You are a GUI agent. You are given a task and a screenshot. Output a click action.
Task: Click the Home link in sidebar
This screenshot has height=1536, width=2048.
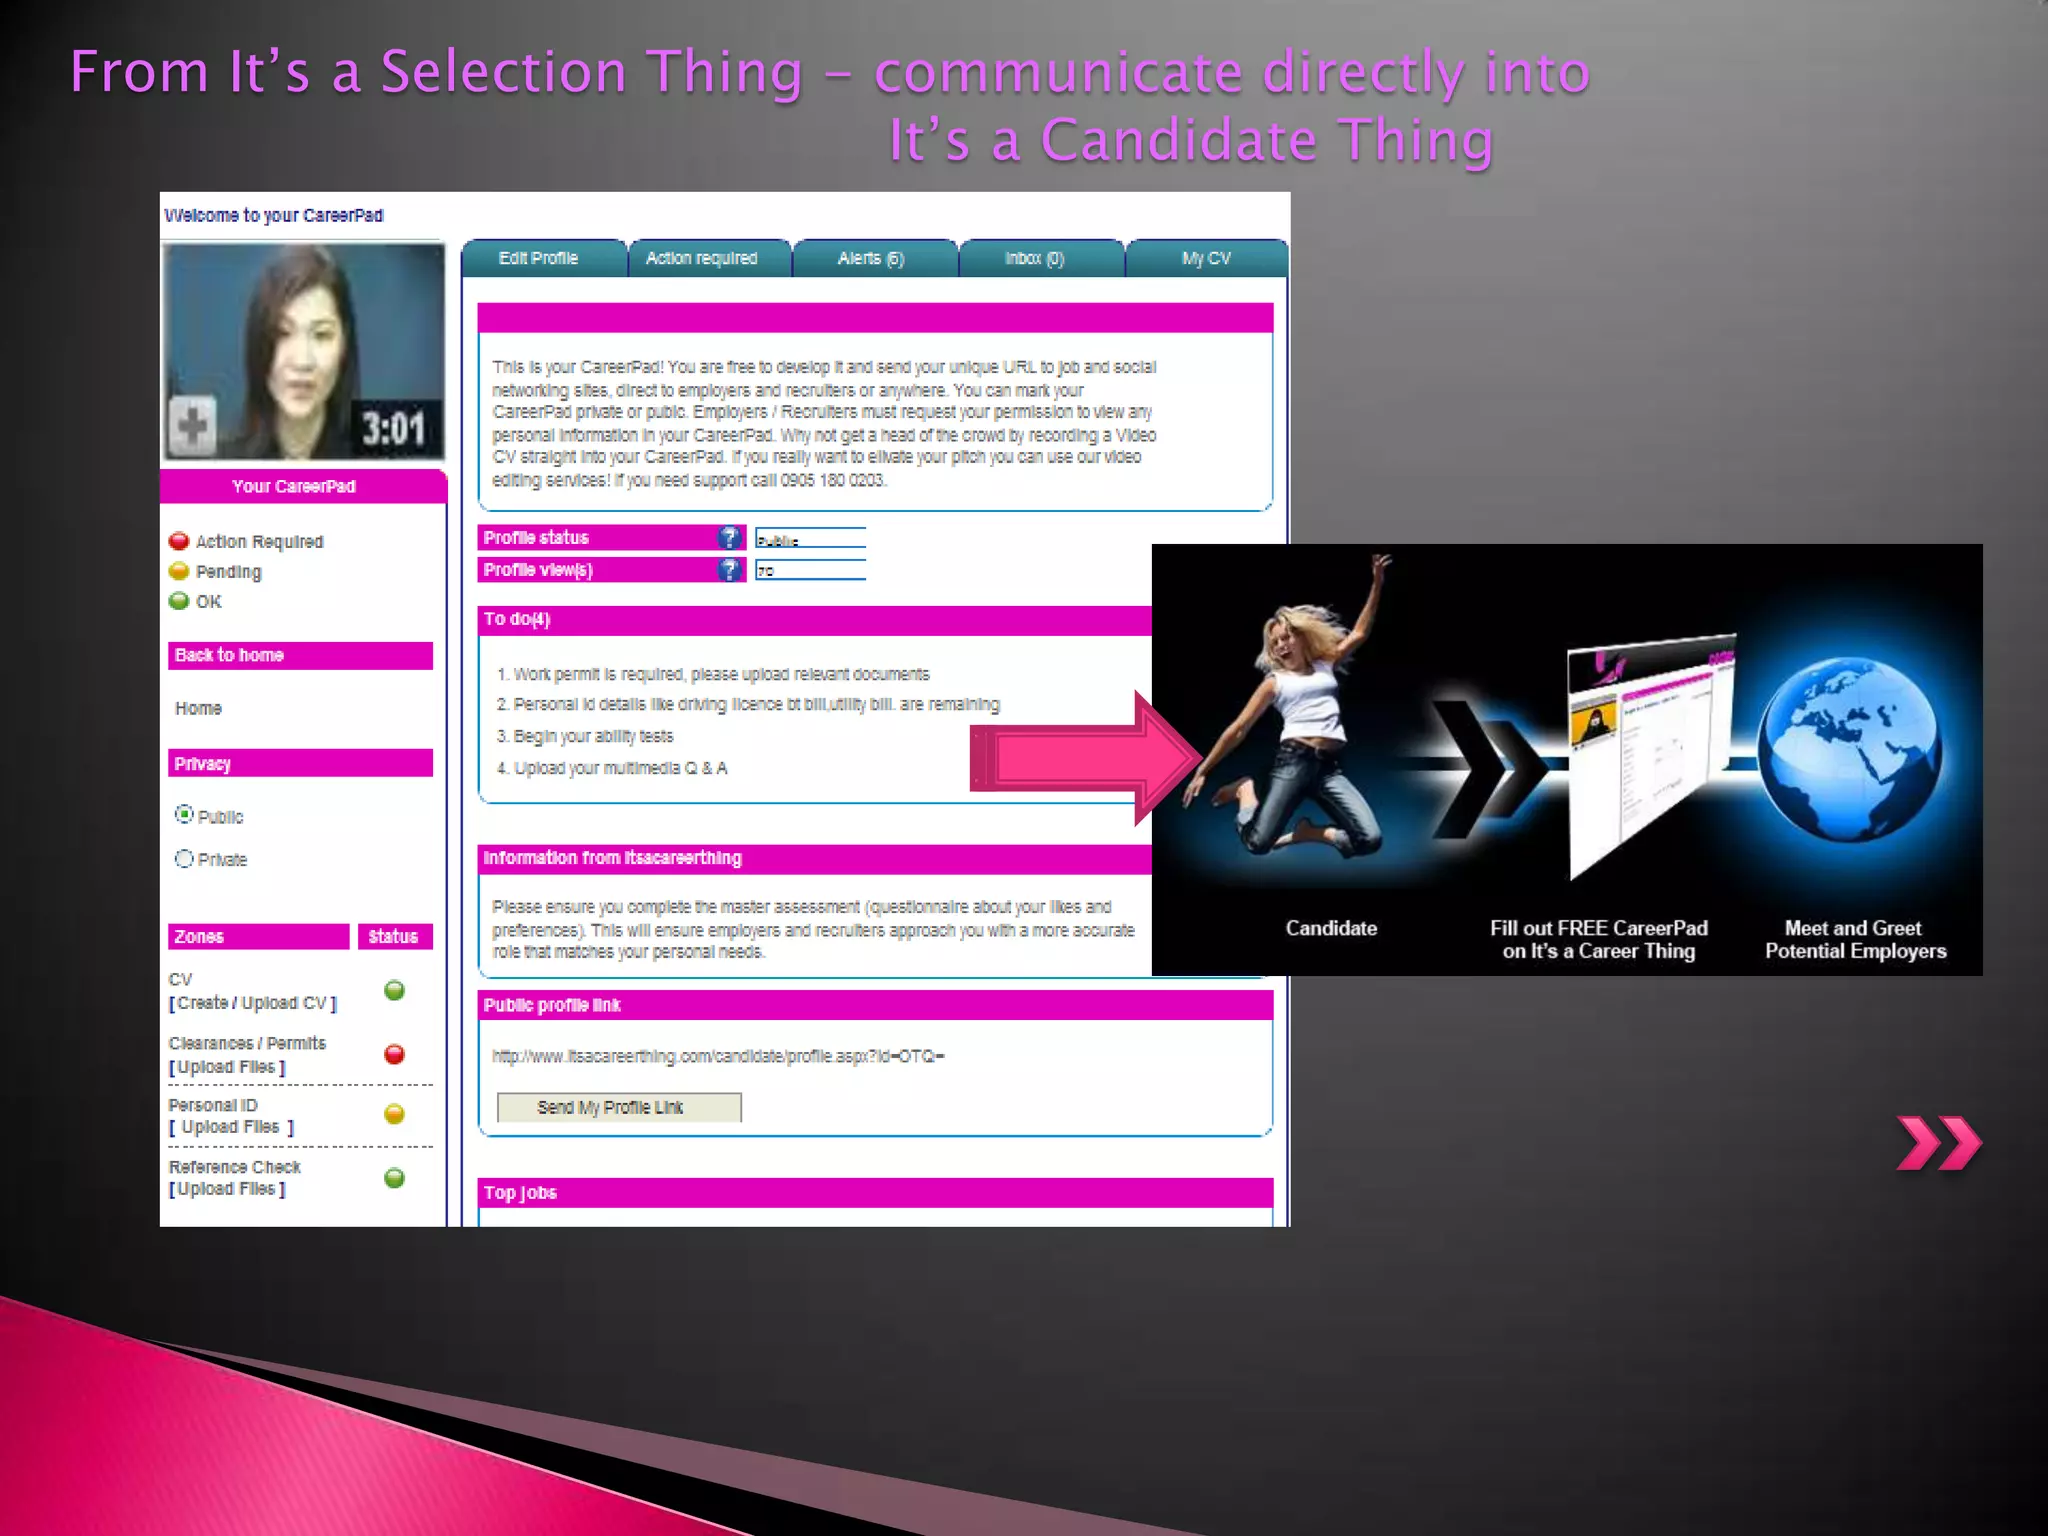click(198, 708)
